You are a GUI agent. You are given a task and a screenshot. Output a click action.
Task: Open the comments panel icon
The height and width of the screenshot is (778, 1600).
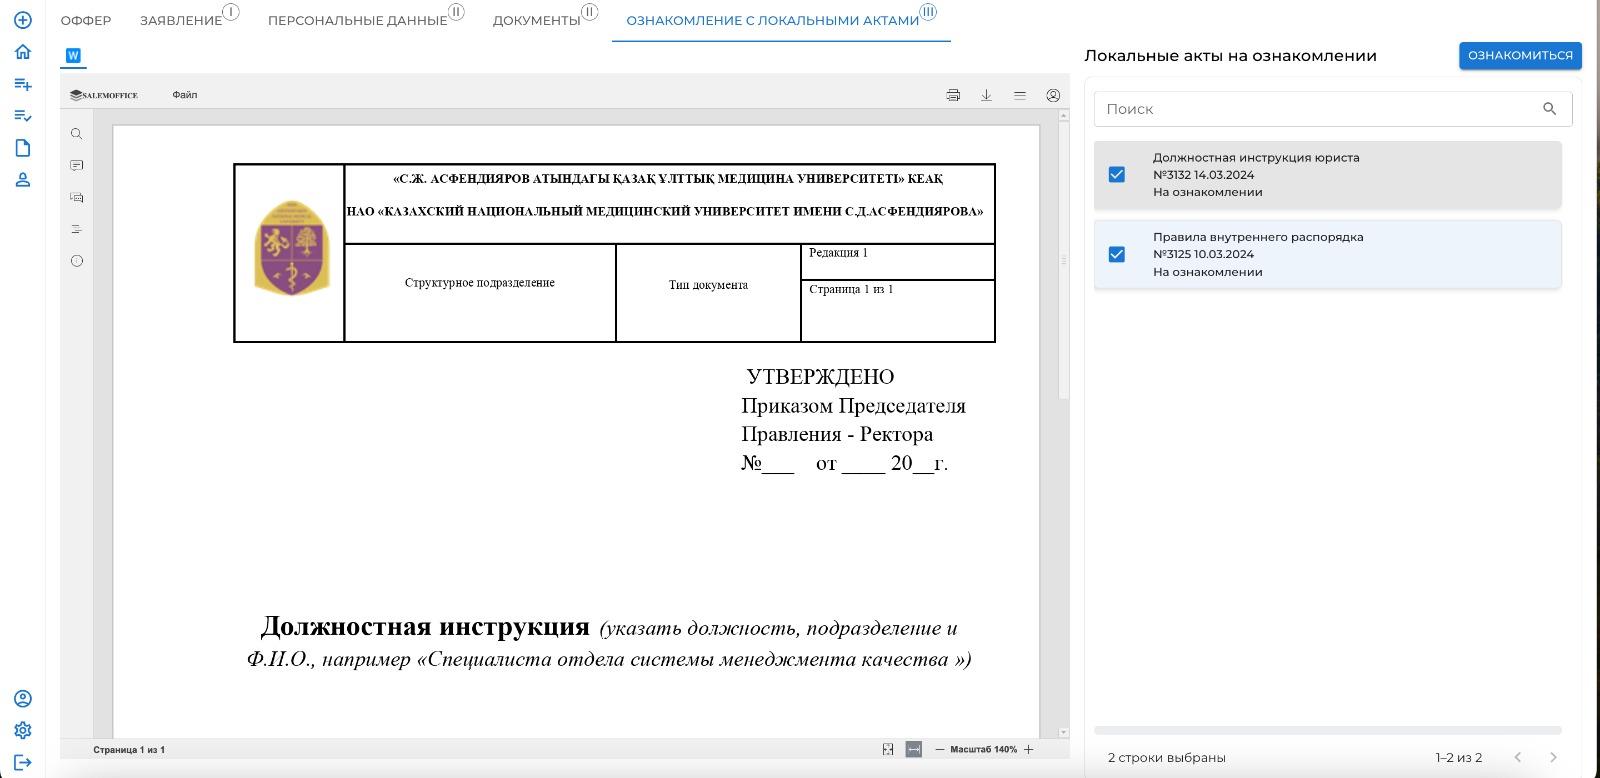pos(77,166)
